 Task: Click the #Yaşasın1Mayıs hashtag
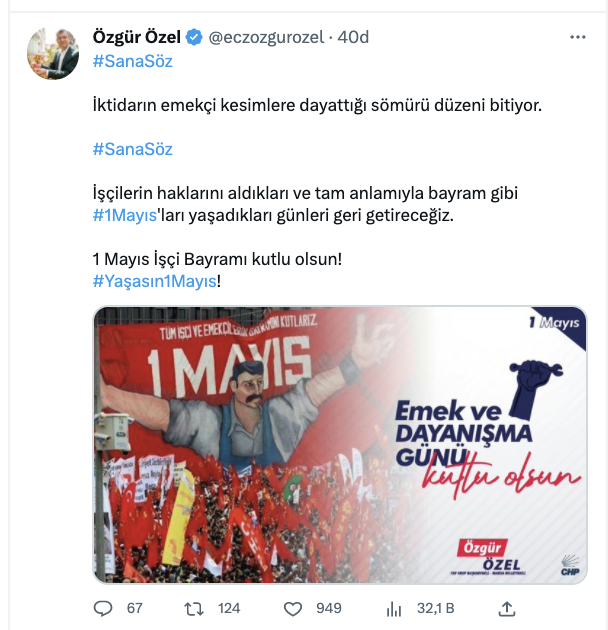point(155,281)
